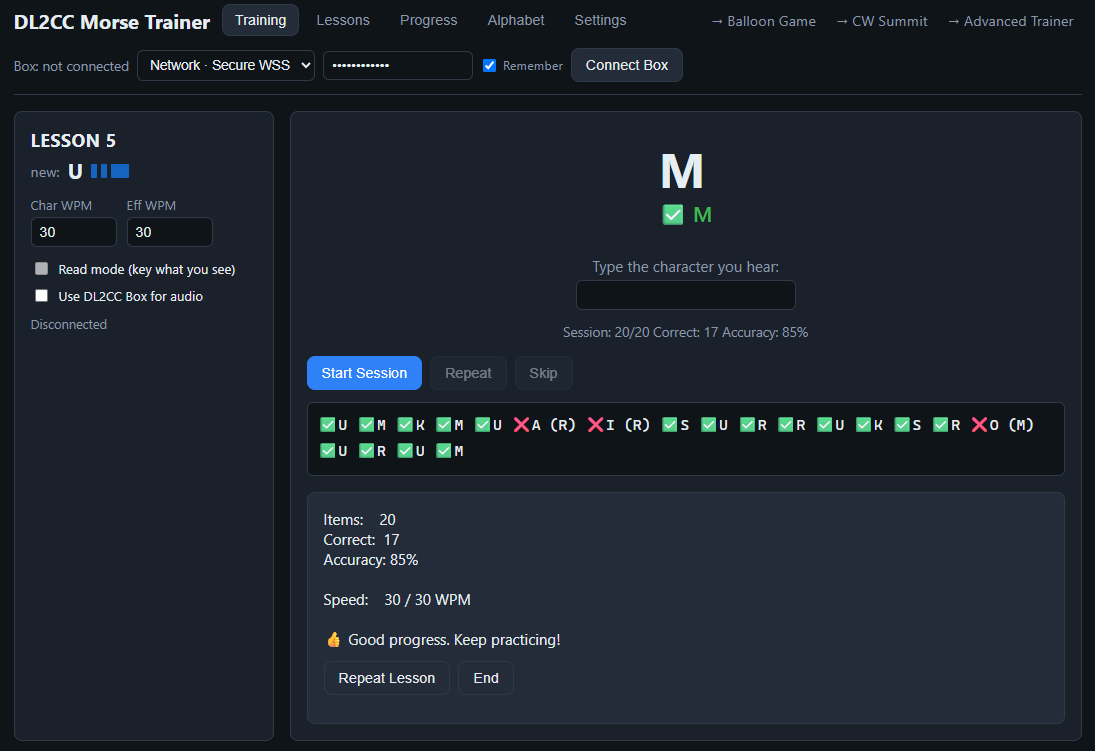Click the new letter U in sidebar
Image resolution: width=1095 pixels, height=751 pixels.
coord(75,172)
